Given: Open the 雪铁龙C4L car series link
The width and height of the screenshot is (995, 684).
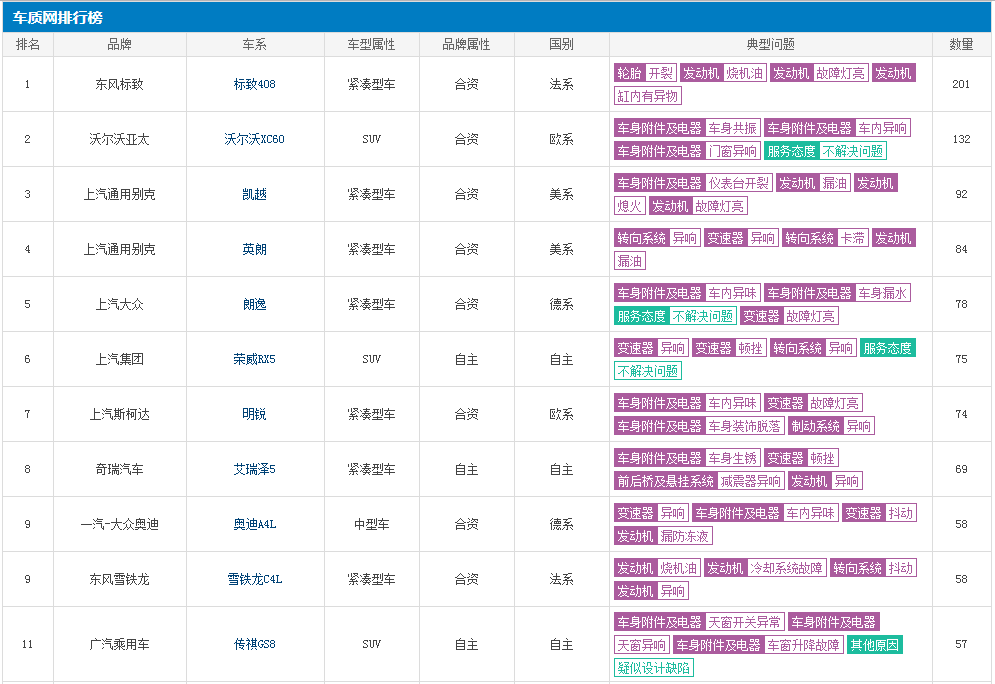Looking at the screenshot, I should click(254, 579).
